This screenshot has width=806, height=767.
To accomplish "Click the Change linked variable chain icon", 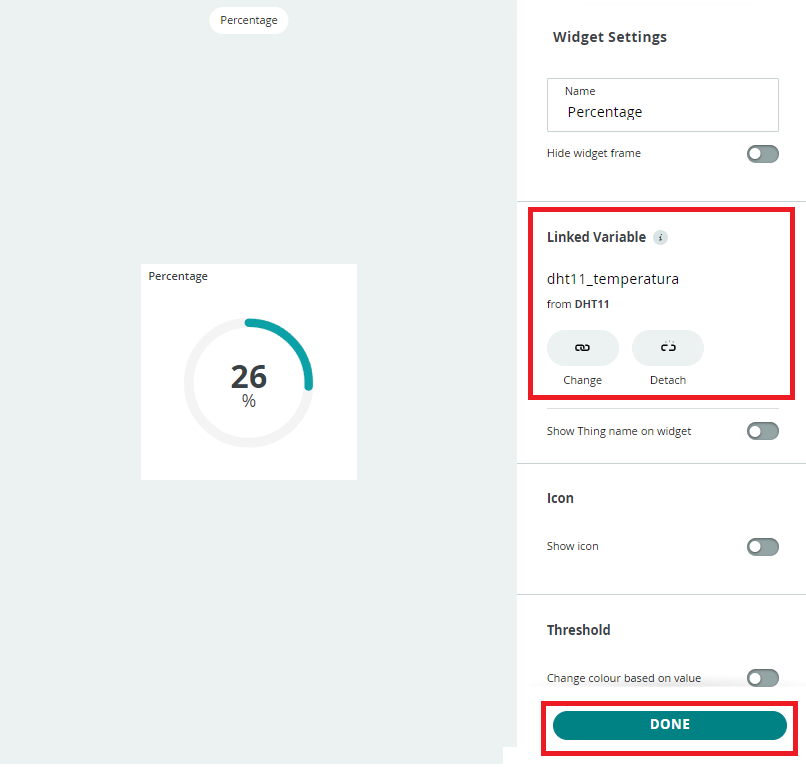I will click(582, 348).
